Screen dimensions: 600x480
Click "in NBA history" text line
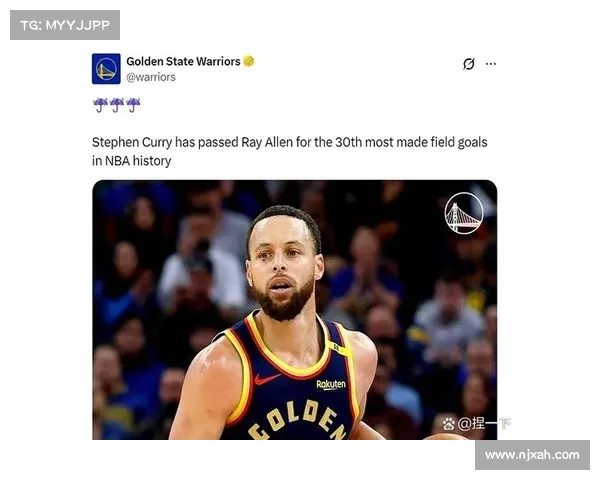point(131,161)
